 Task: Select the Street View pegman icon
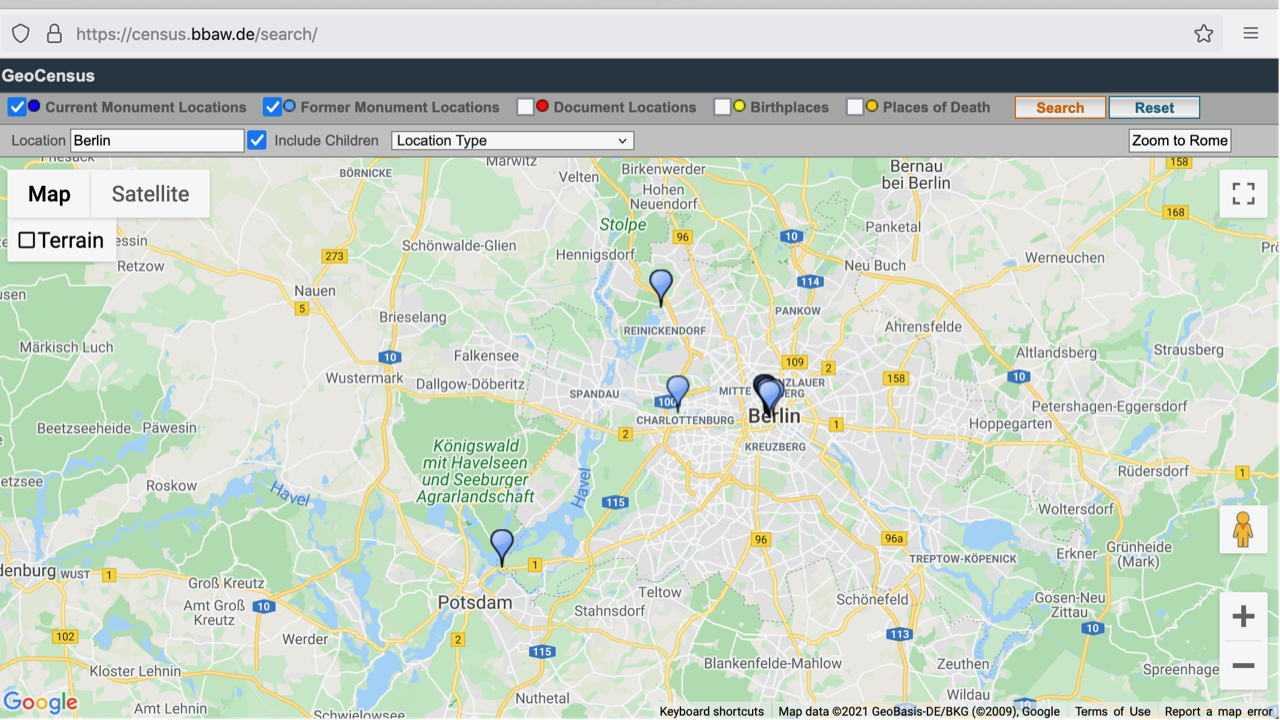coord(1243,529)
